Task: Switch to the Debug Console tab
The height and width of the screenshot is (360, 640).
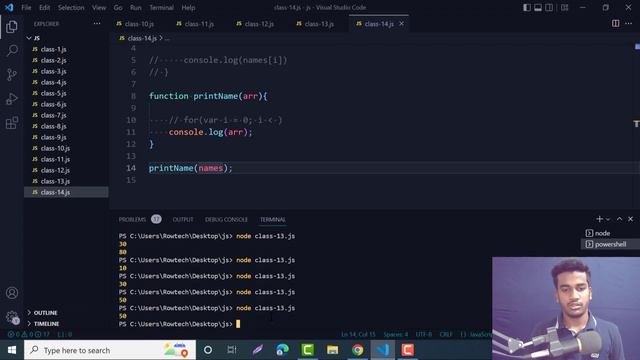Action: (x=226, y=219)
